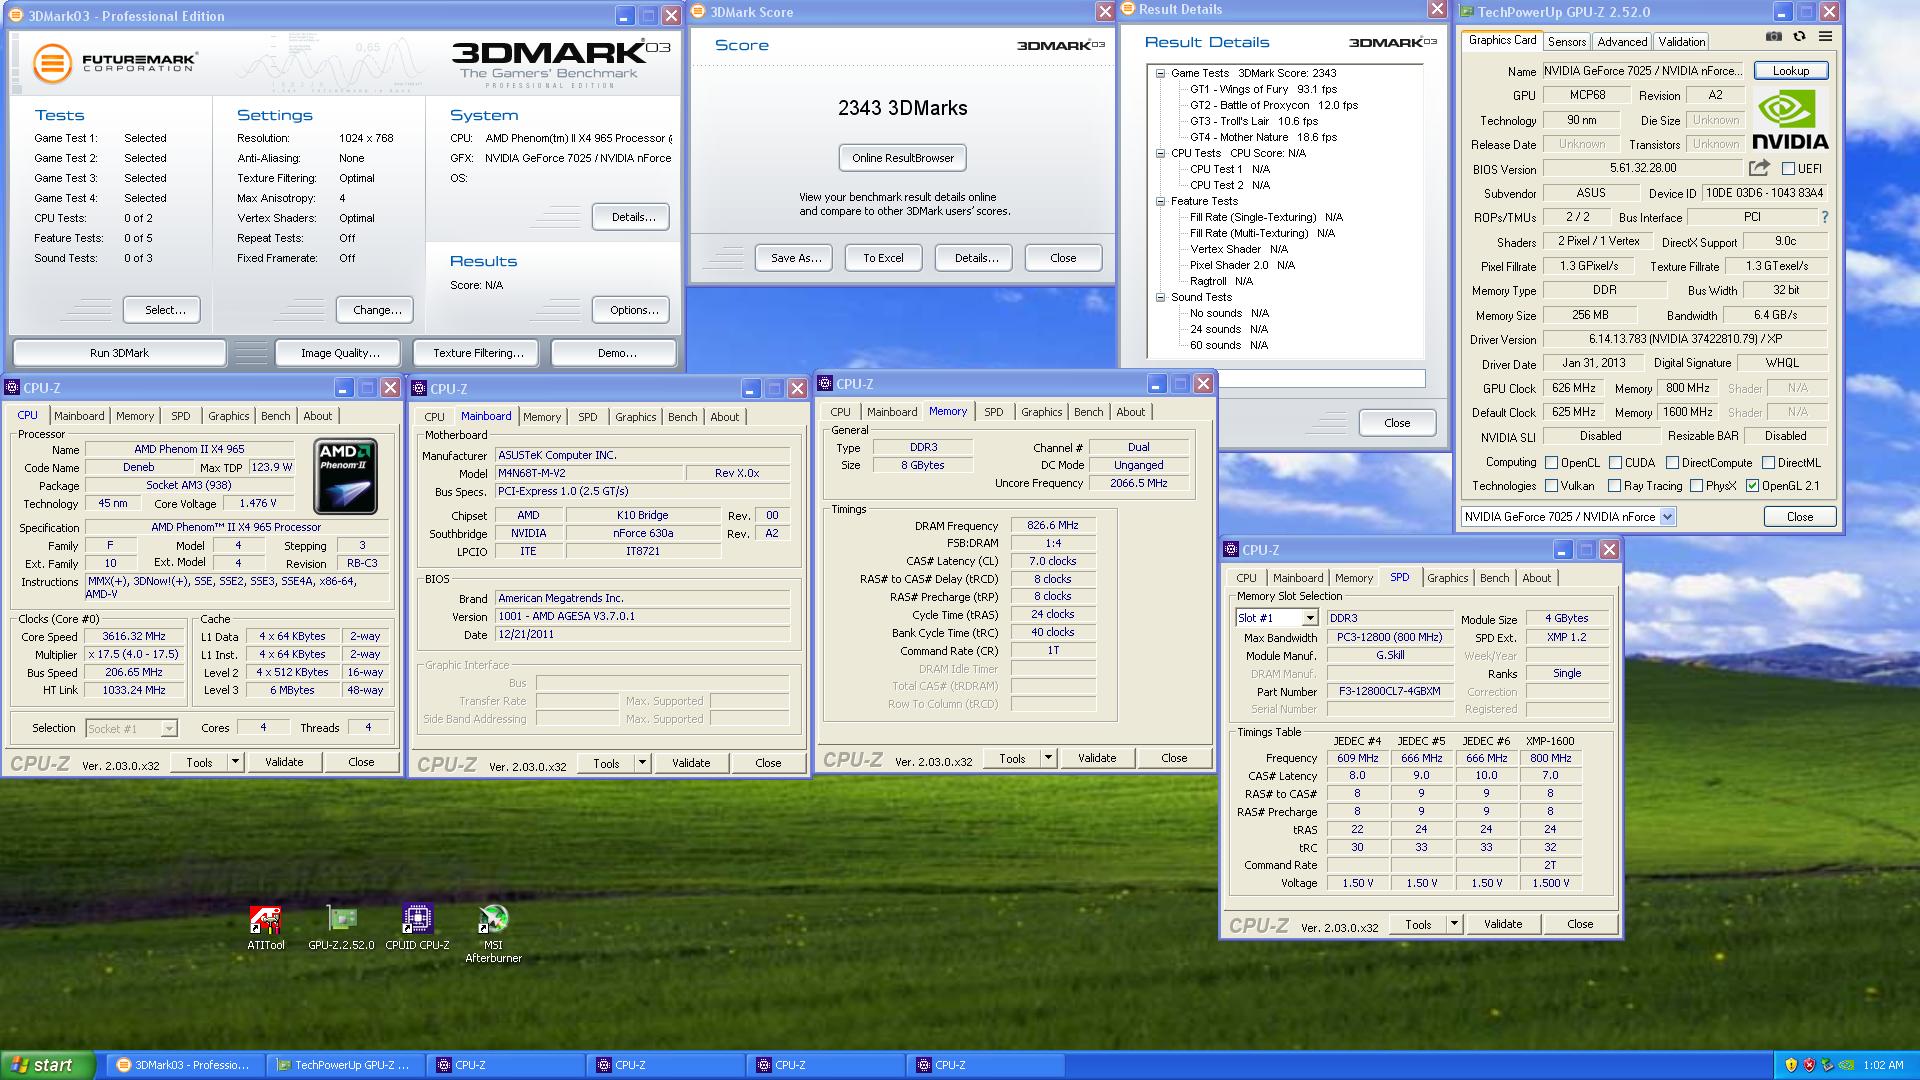Image resolution: width=1920 pixels, height=1080 pixels.
Task: Collapse the Feature Tests tree node
Action: 1160,201
